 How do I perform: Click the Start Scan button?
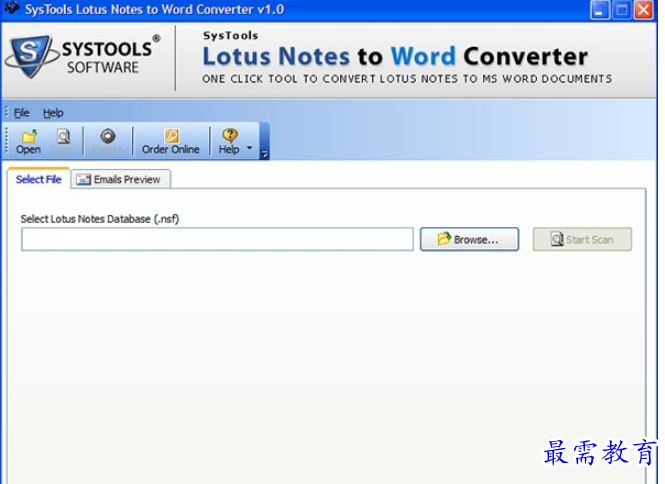click(582, 239)
